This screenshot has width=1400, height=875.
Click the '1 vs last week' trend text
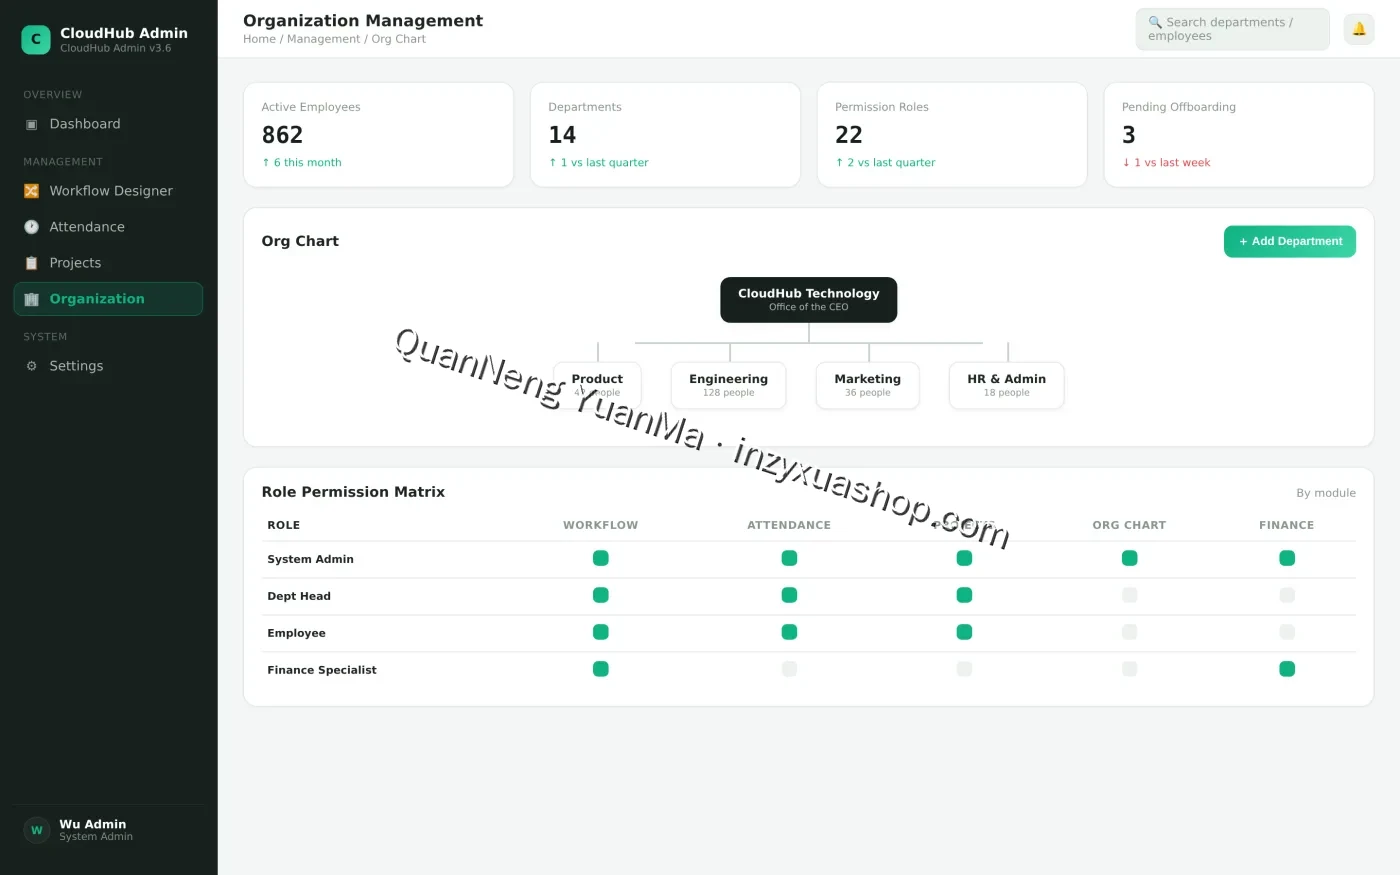pos(1166,162)
